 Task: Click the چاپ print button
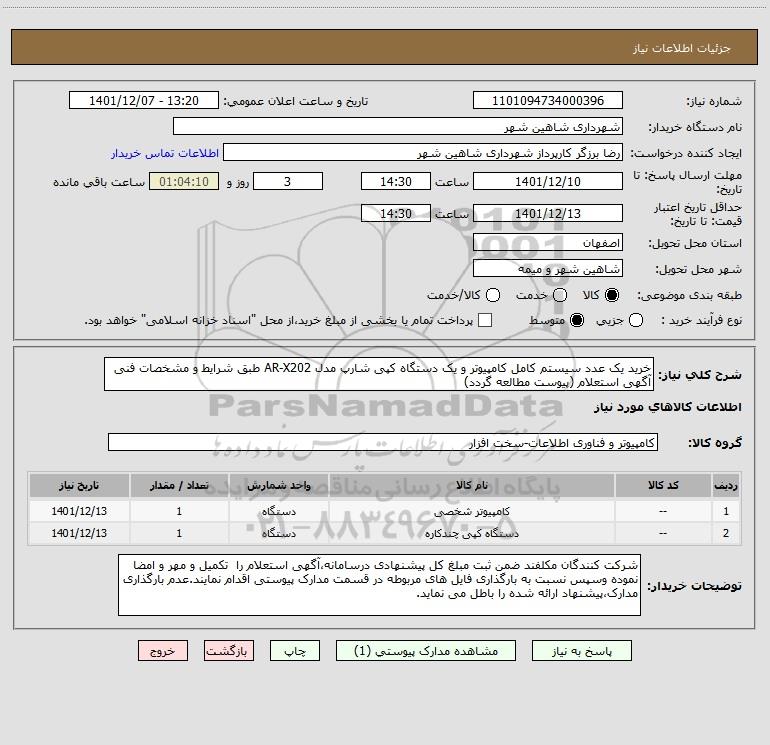[295, 651]
